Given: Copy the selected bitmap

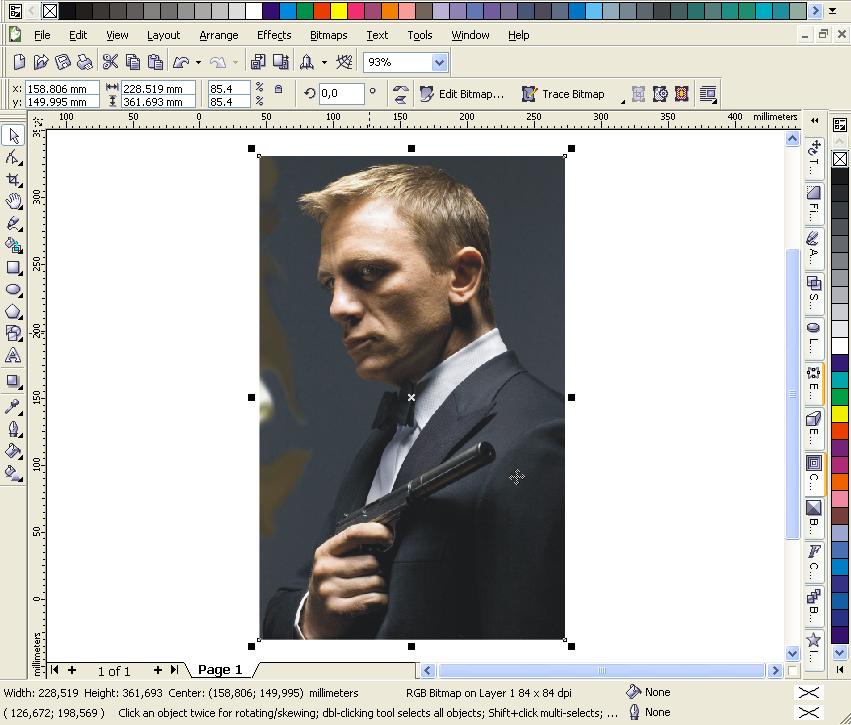Looking at the screenshot, I should (132, 62).
